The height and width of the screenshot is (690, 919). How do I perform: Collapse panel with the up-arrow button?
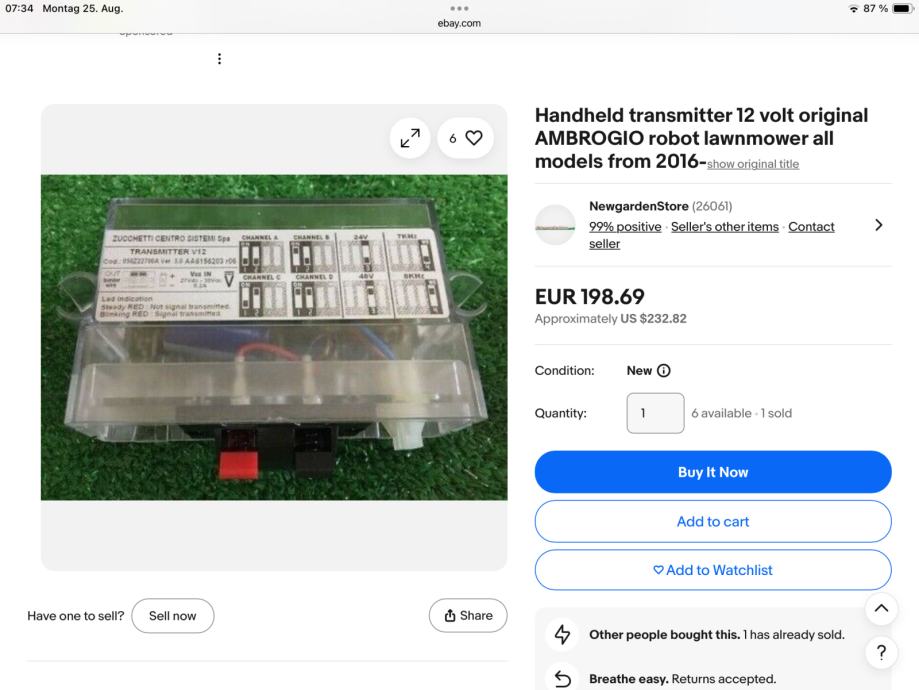click(881, 609)
